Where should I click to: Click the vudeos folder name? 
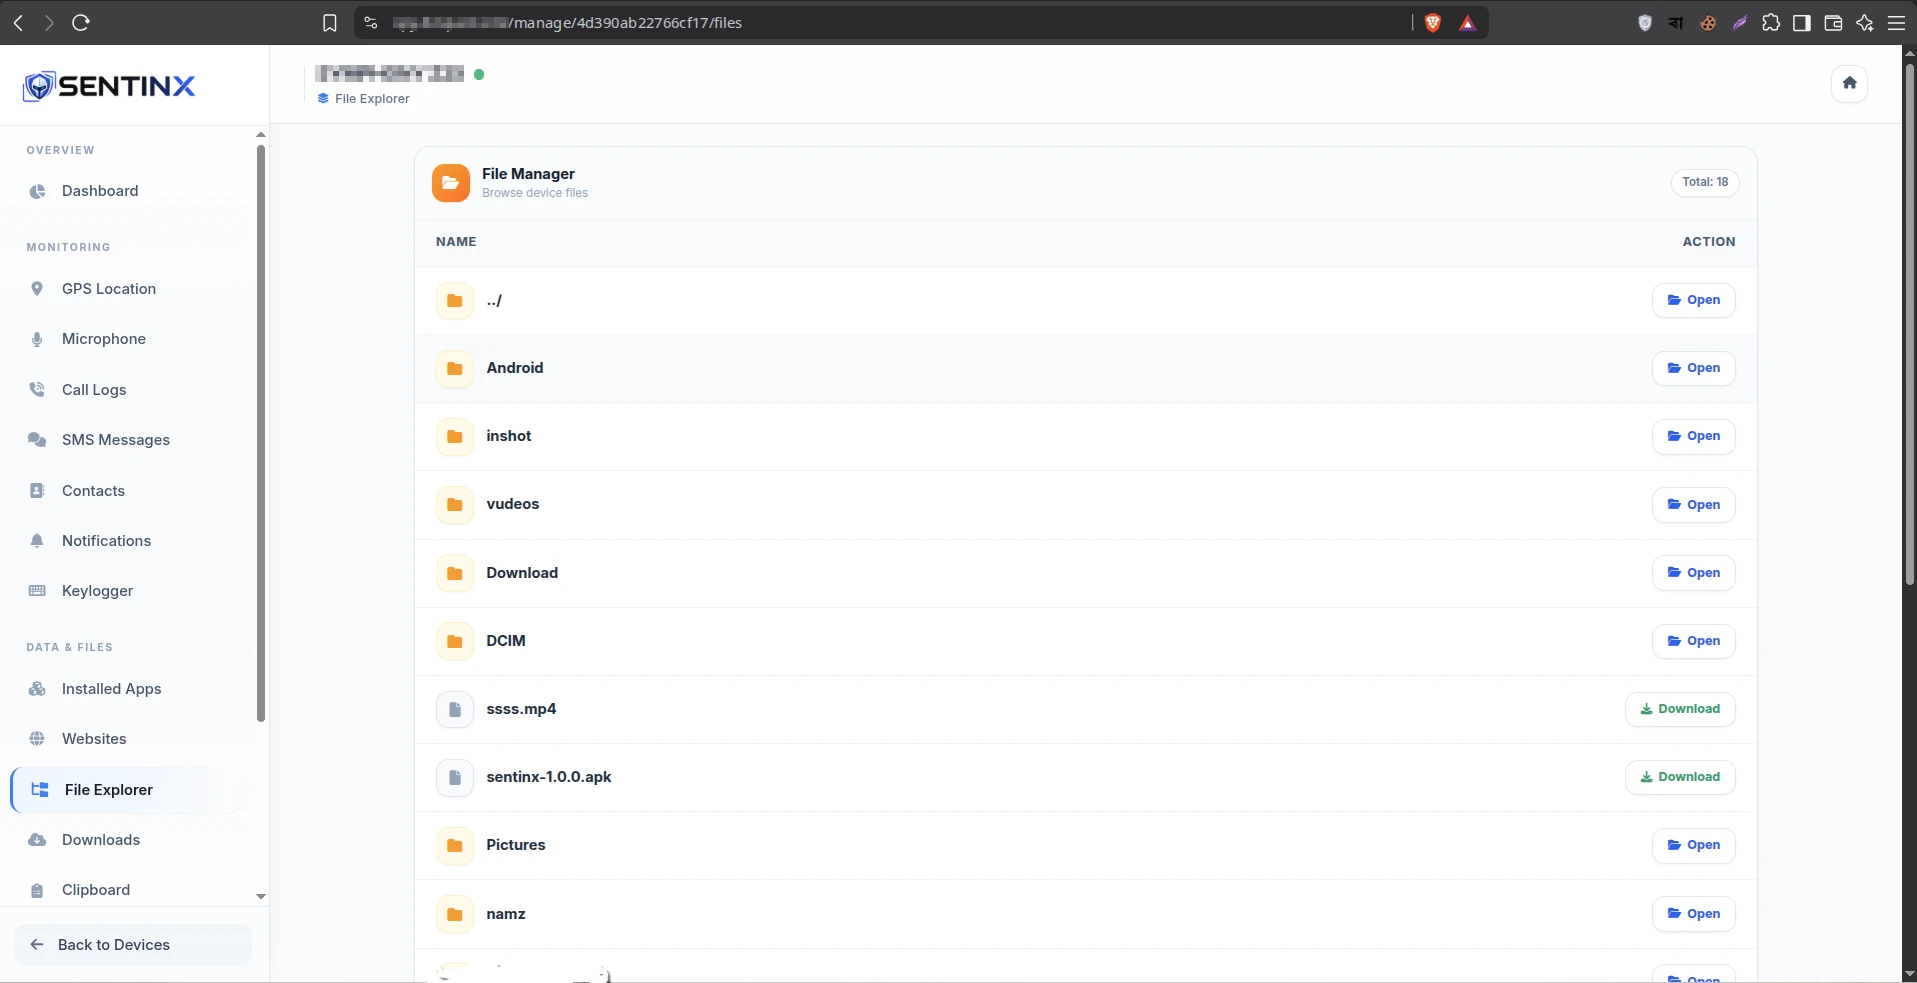[x=513, y=504]
